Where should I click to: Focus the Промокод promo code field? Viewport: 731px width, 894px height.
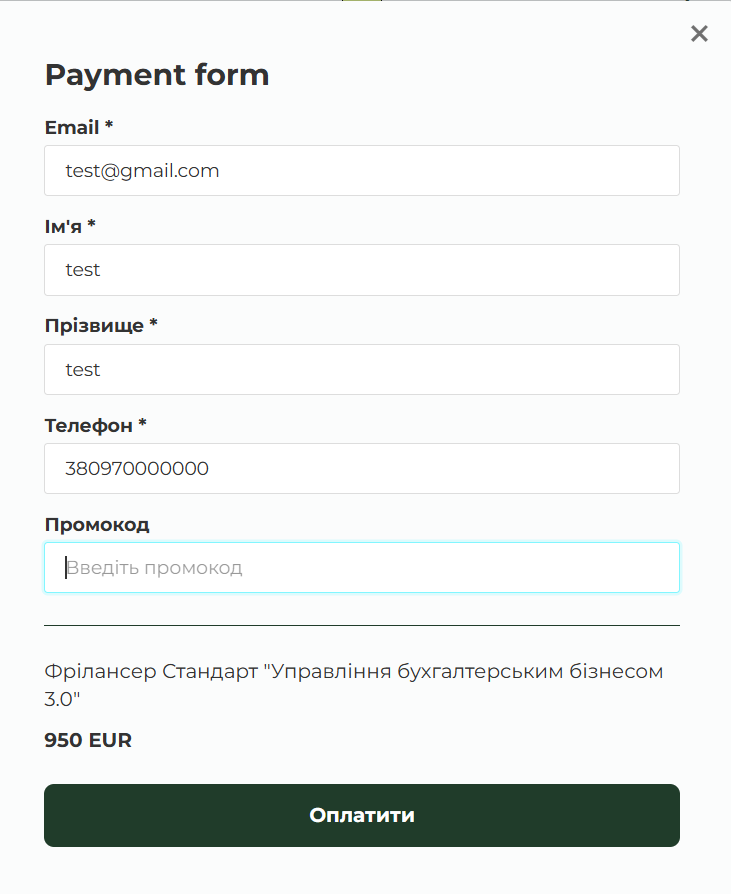pos(362,568)
